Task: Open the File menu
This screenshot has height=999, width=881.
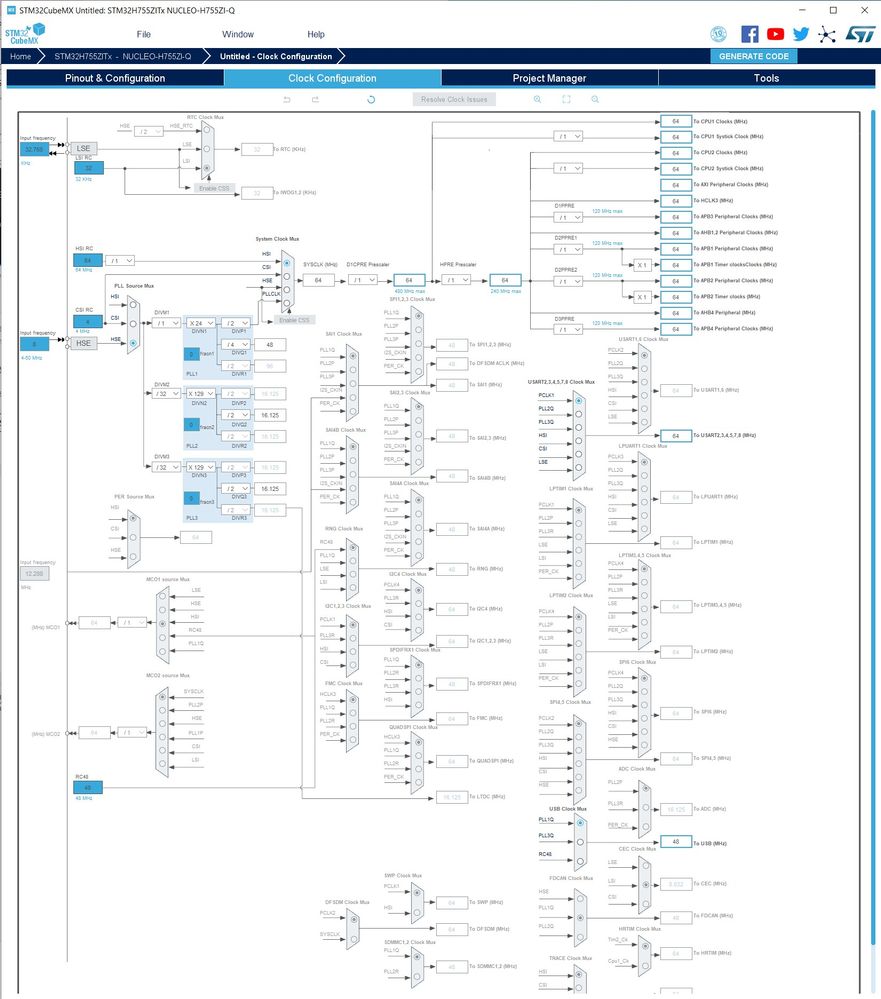Action: point(143,34)
